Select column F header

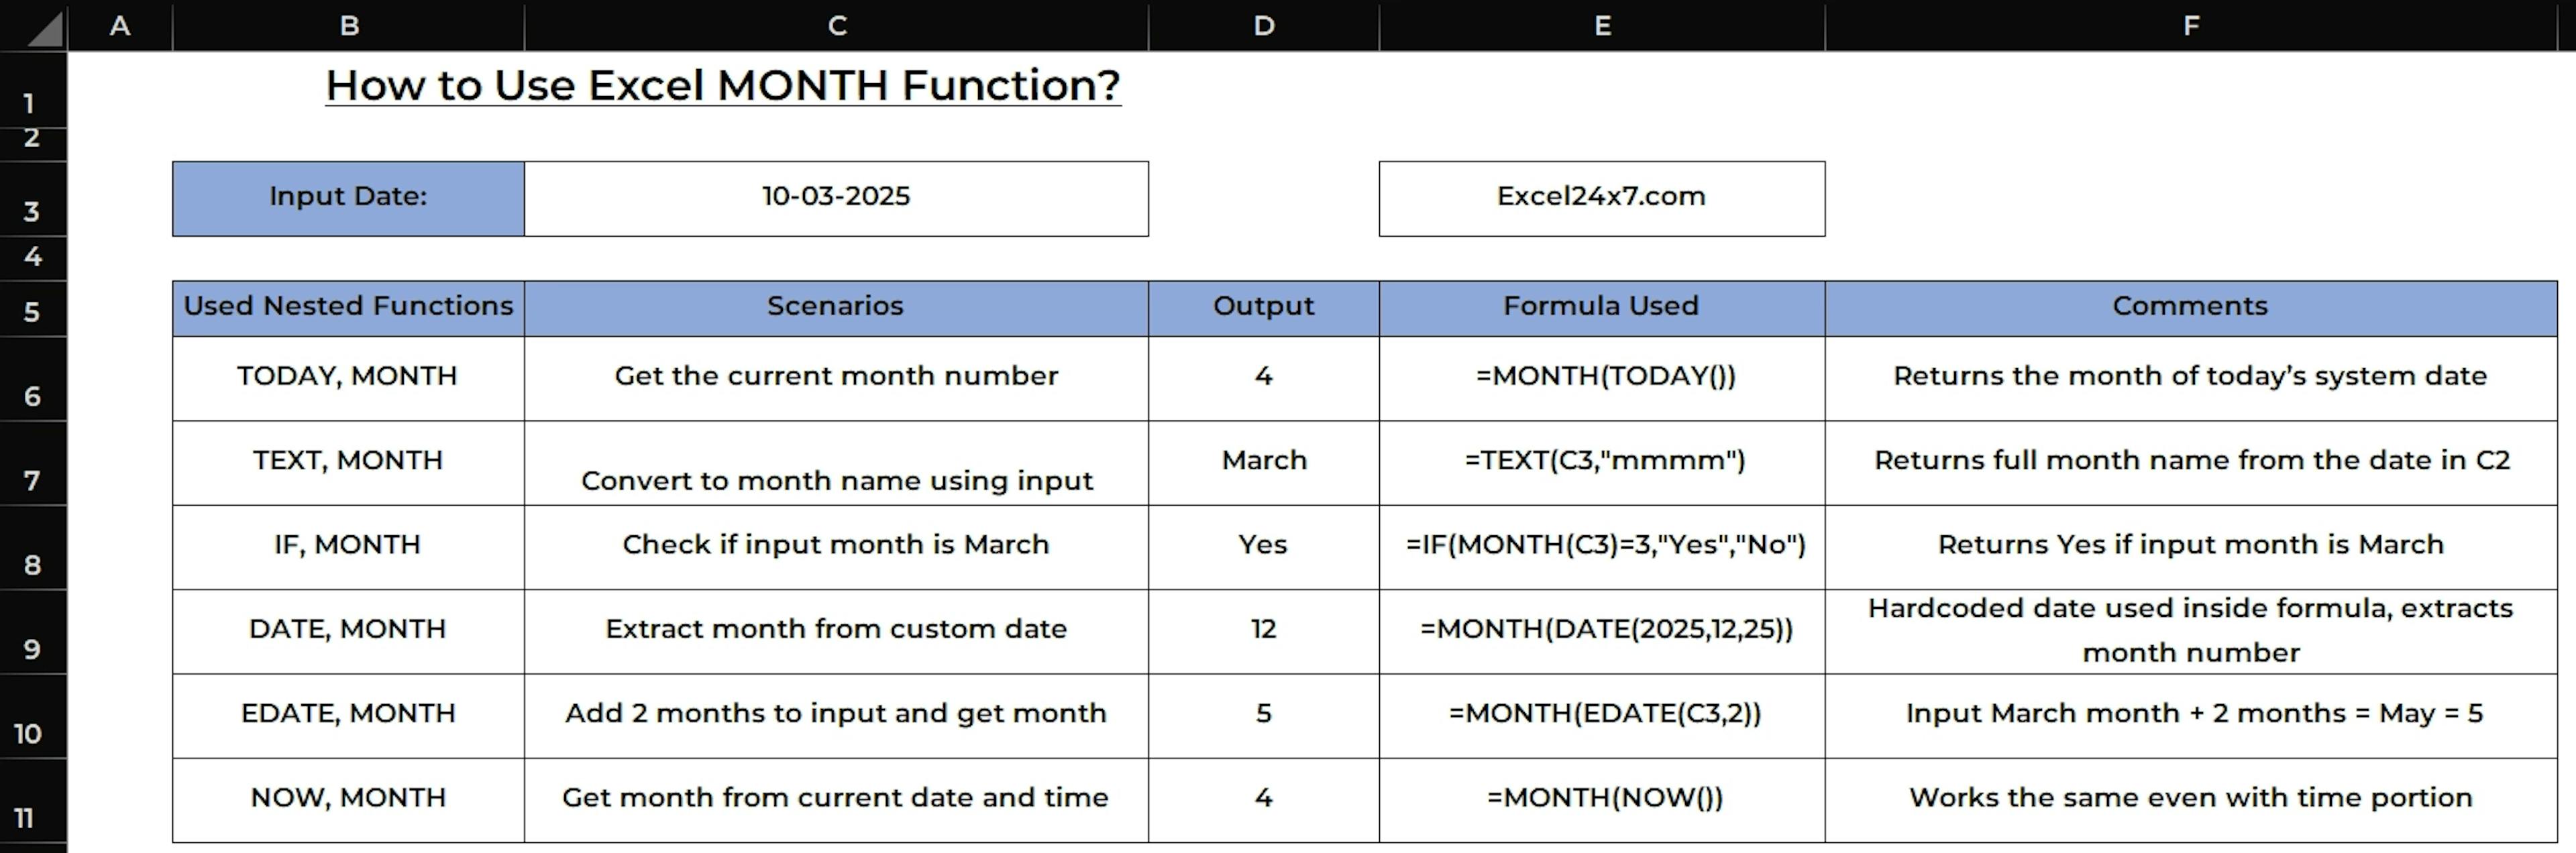coord(2191,26)
